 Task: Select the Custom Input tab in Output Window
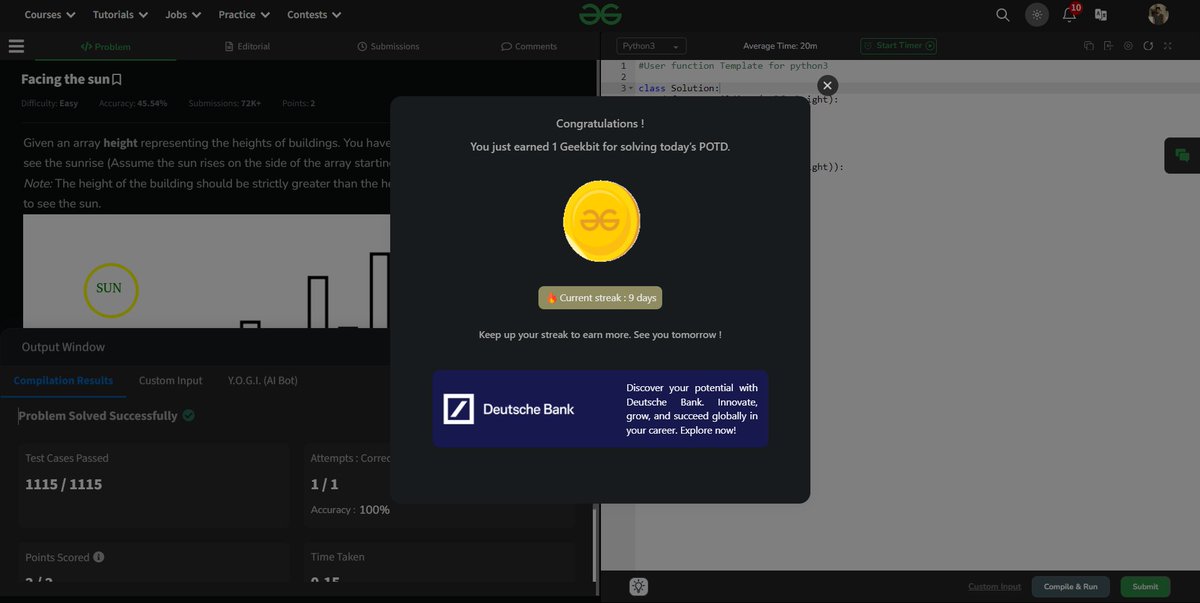pyautogui.click(x=170, y=380)
